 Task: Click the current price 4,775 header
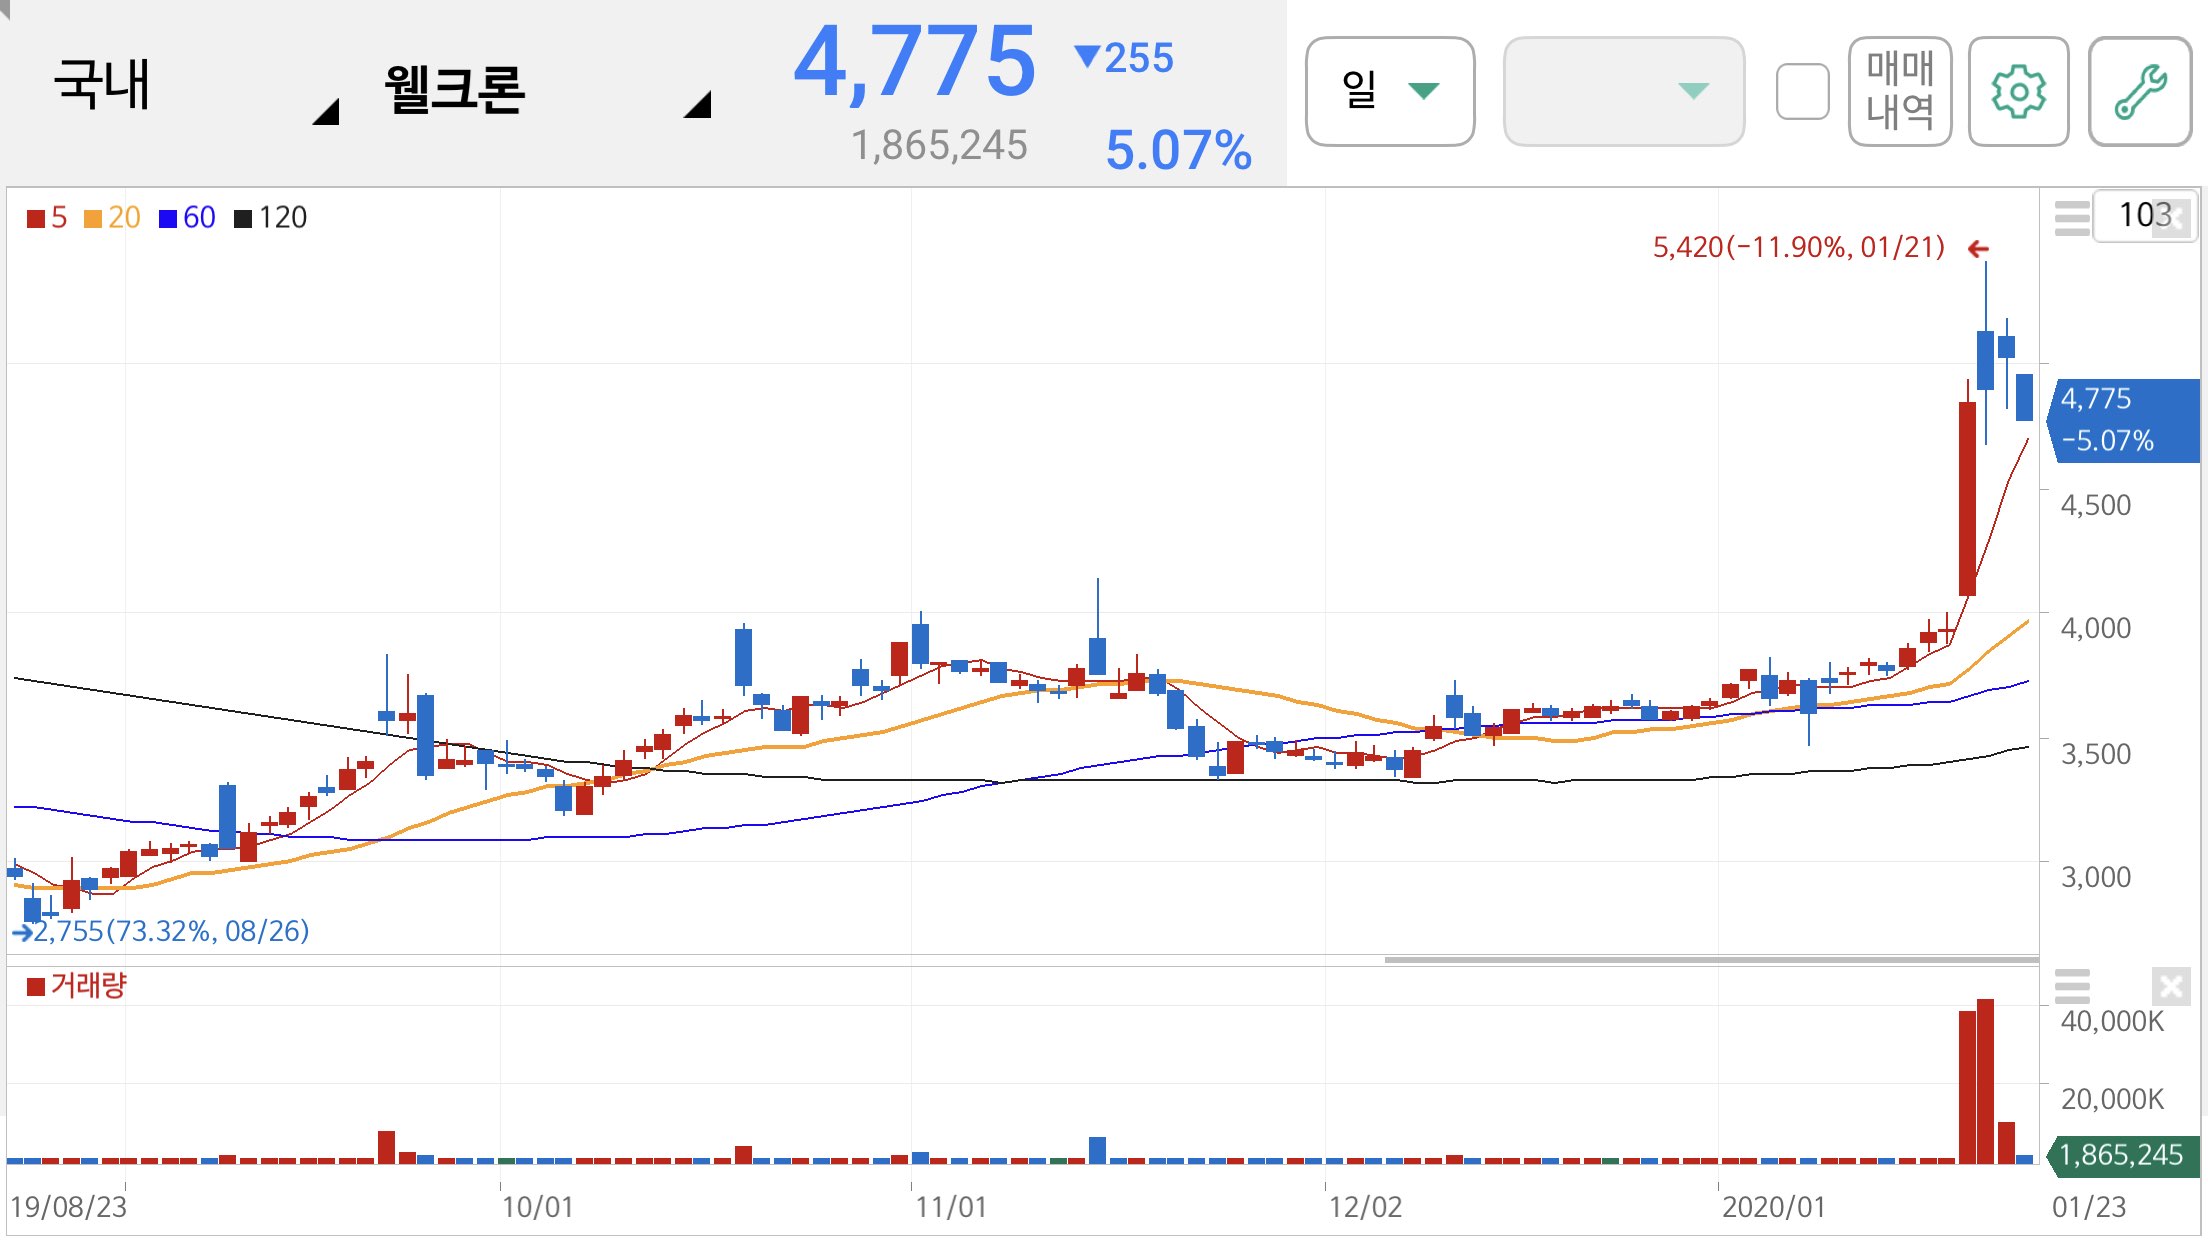(x=915, y=62)
